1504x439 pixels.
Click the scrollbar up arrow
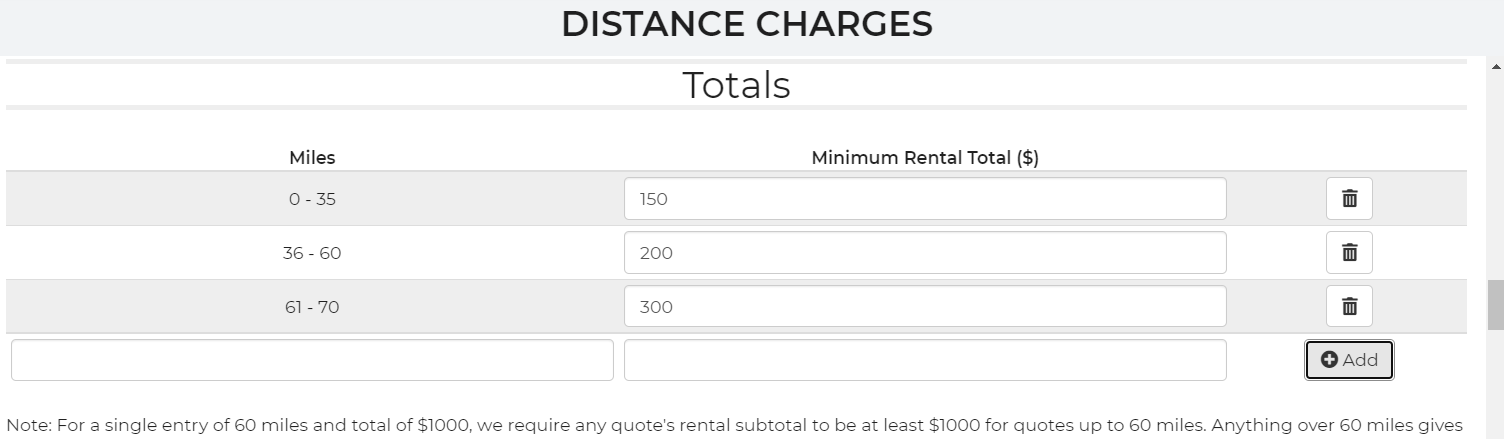(1495, 66)
